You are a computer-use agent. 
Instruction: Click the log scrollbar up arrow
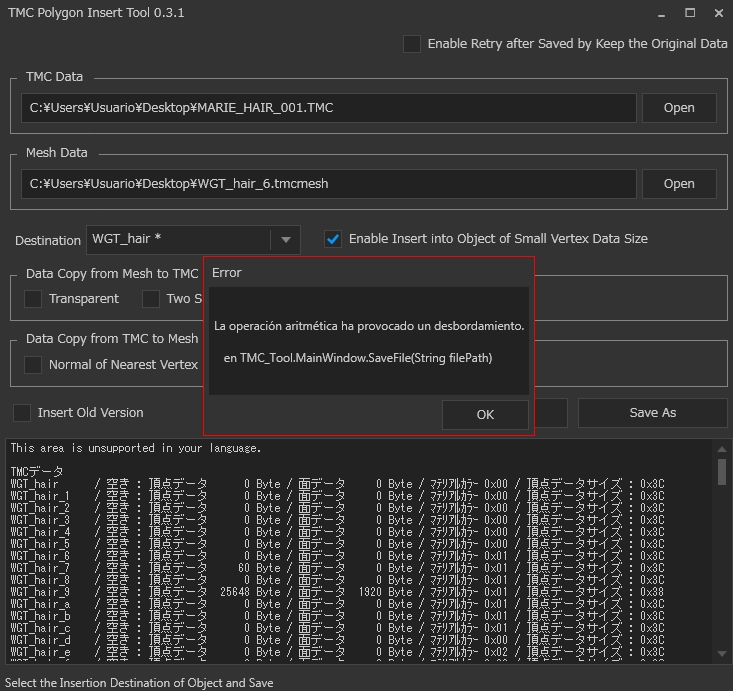[x=722, y=447]
